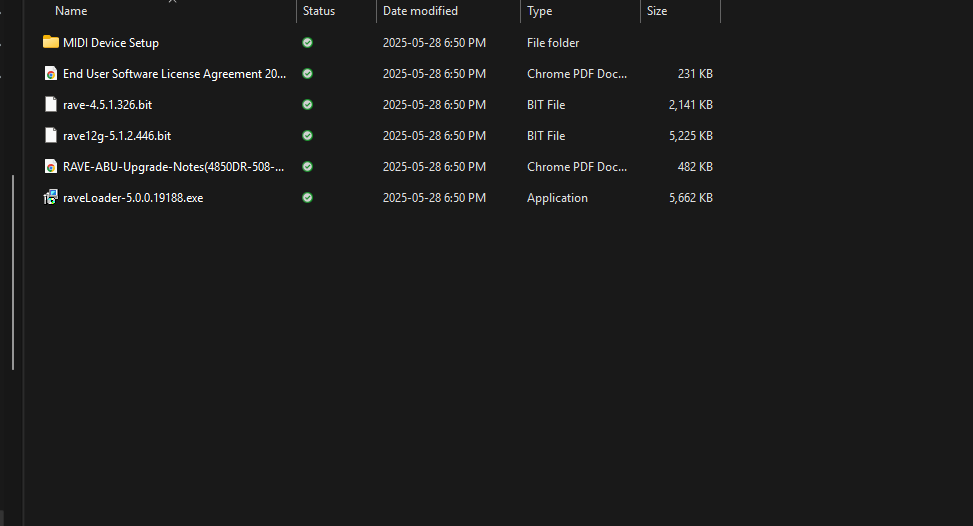
Task: Sort files by the Size column header
Action: [657, 11]
